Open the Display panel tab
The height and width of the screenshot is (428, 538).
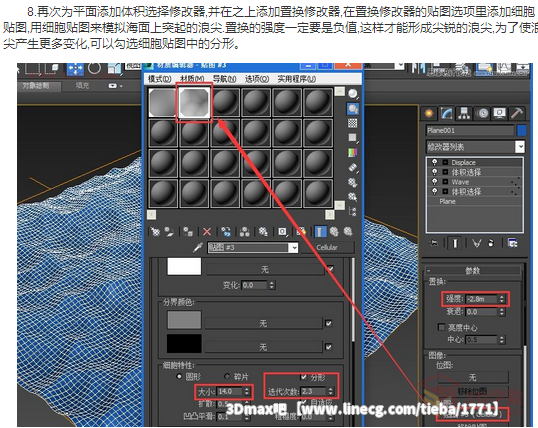[x=500, y=113]
